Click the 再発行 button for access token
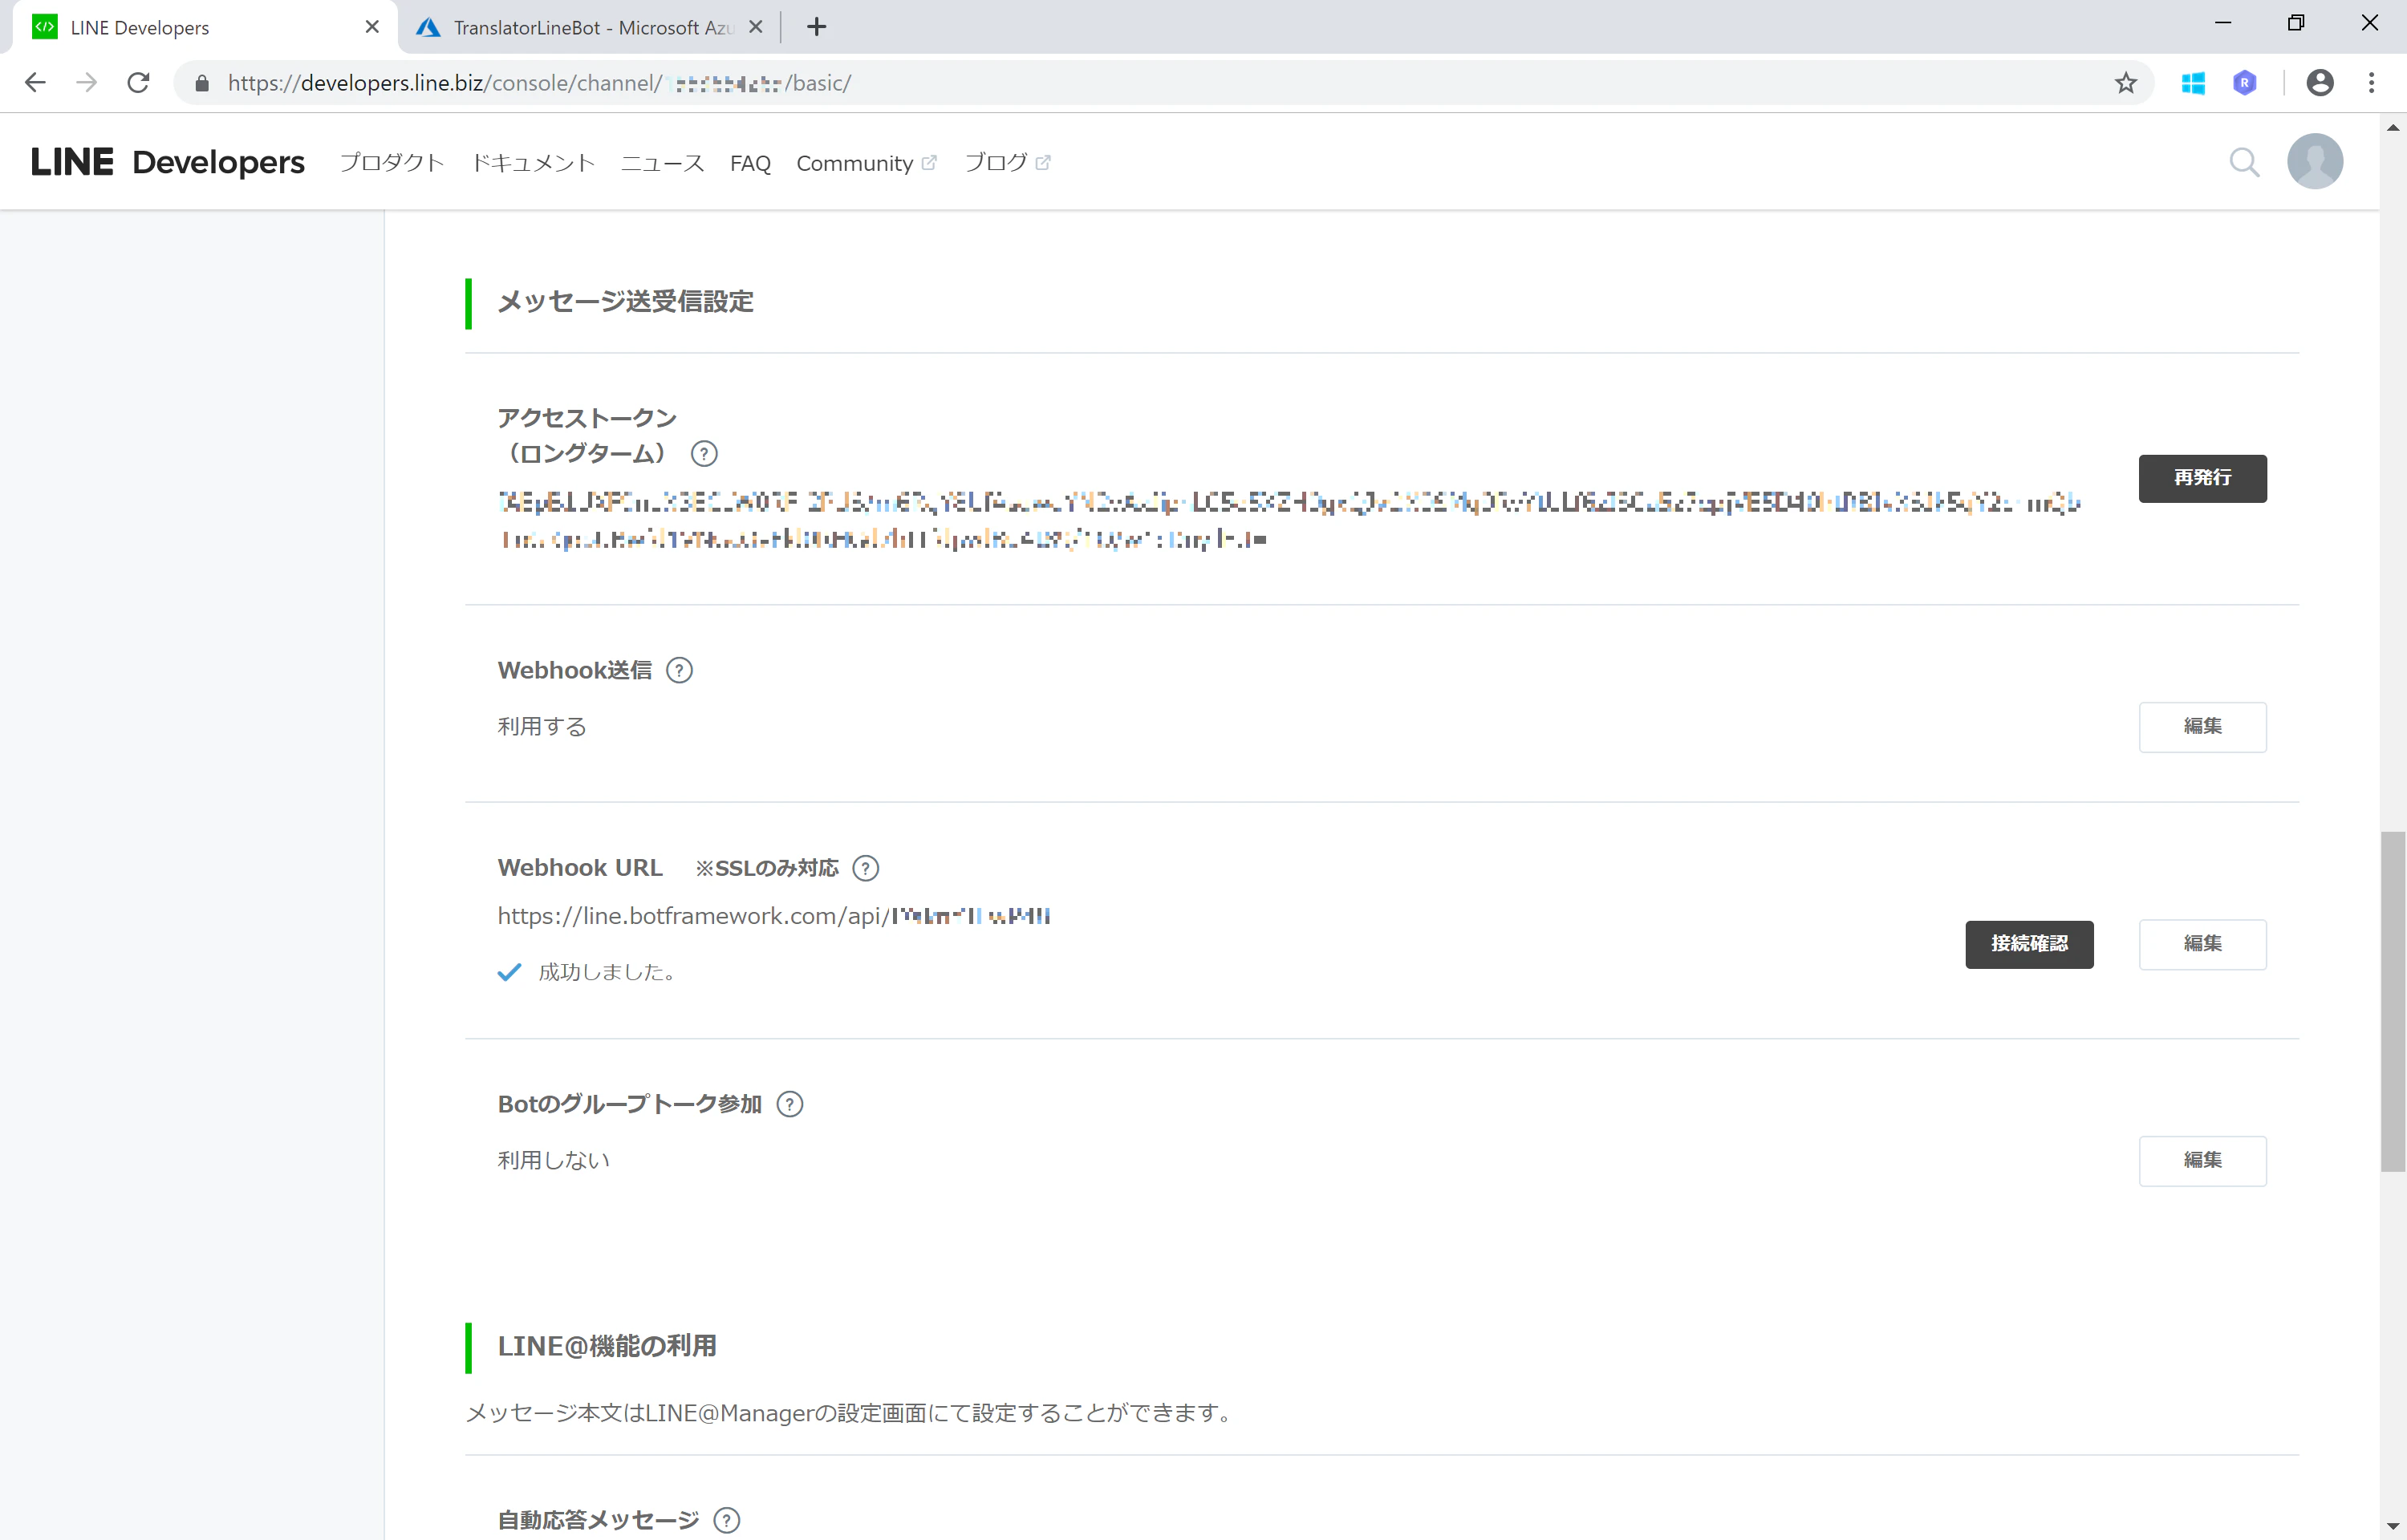The width and height of the screenshot is (2407, 1540). tap(2202, 478)
